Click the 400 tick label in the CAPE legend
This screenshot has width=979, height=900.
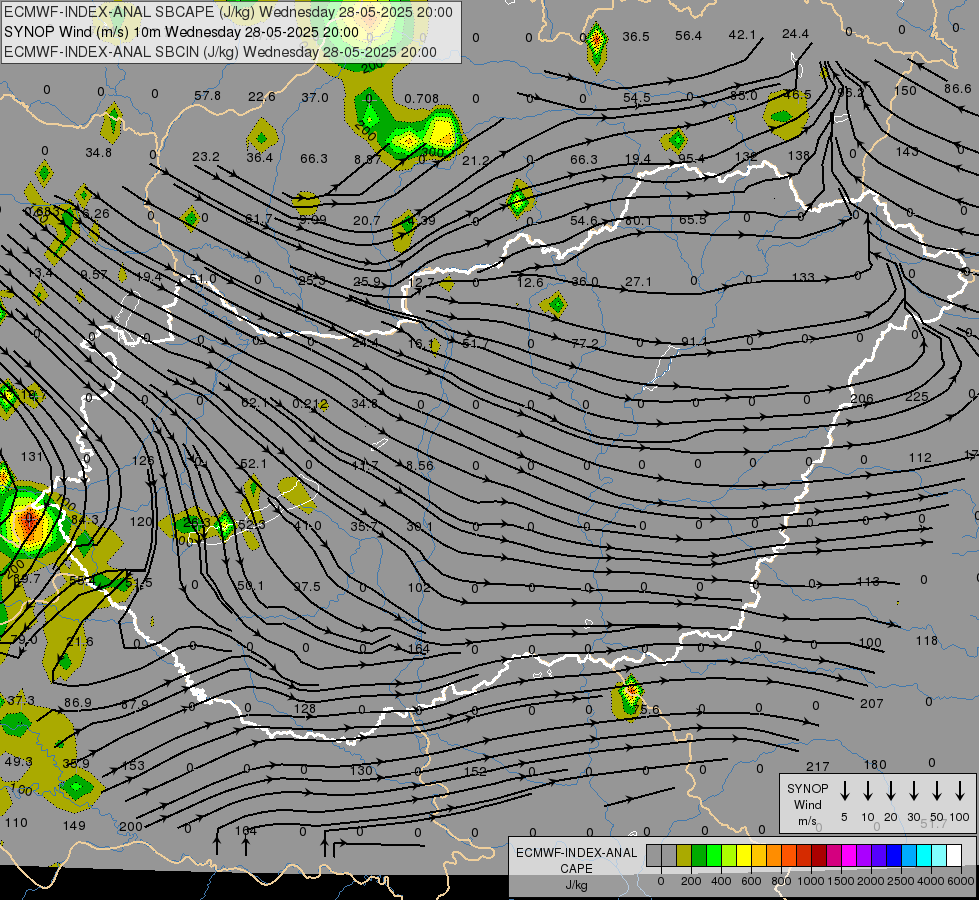point(721,881)
